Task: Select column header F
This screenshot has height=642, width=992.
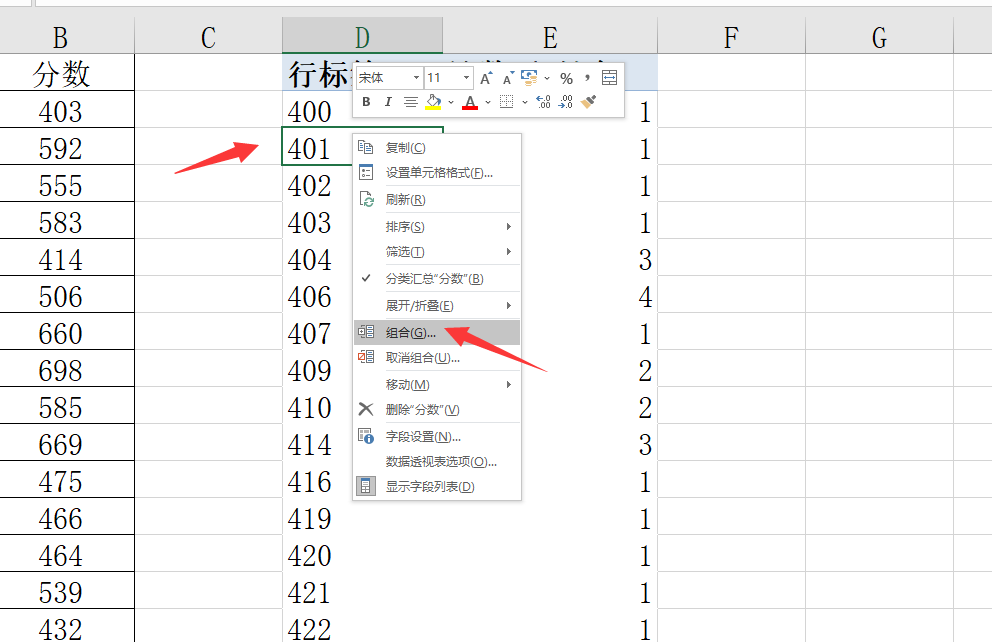Action: (x=731, y=38)
